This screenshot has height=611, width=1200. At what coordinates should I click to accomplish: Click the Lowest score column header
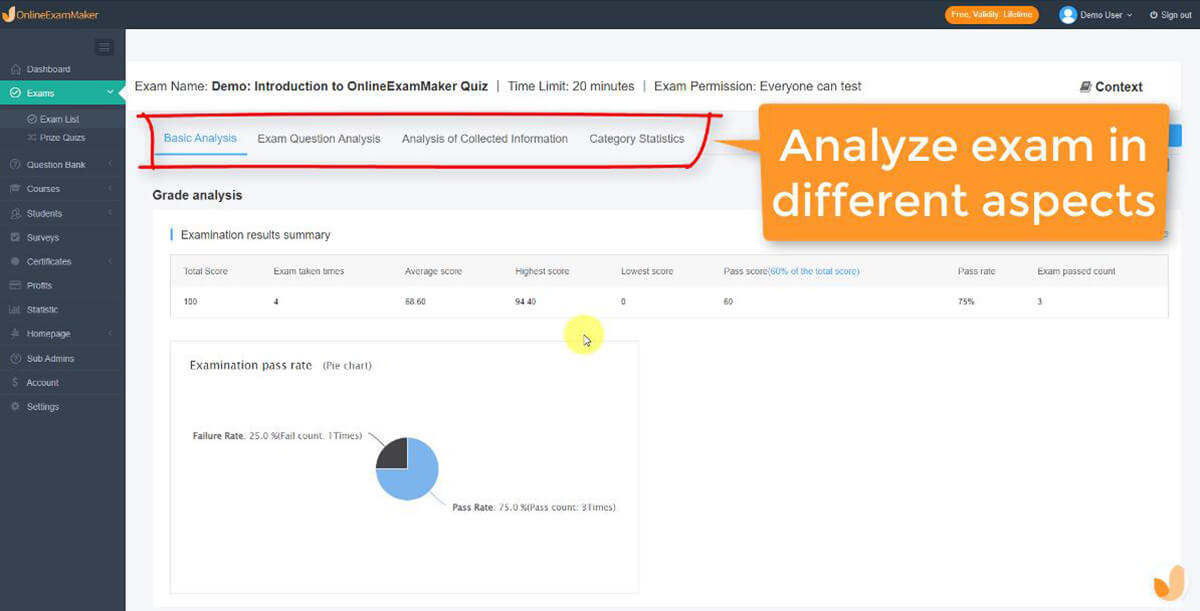pyautogui.click(x=647, y=272)
